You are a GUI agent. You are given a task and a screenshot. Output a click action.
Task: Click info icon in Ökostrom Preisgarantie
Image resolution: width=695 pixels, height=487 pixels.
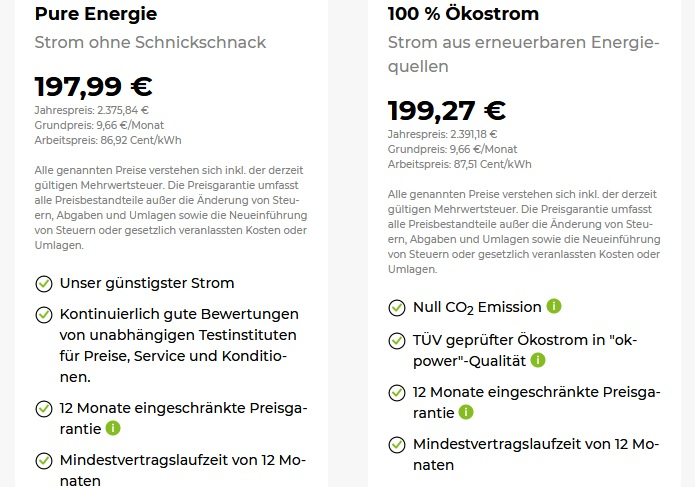coord(466,412)
